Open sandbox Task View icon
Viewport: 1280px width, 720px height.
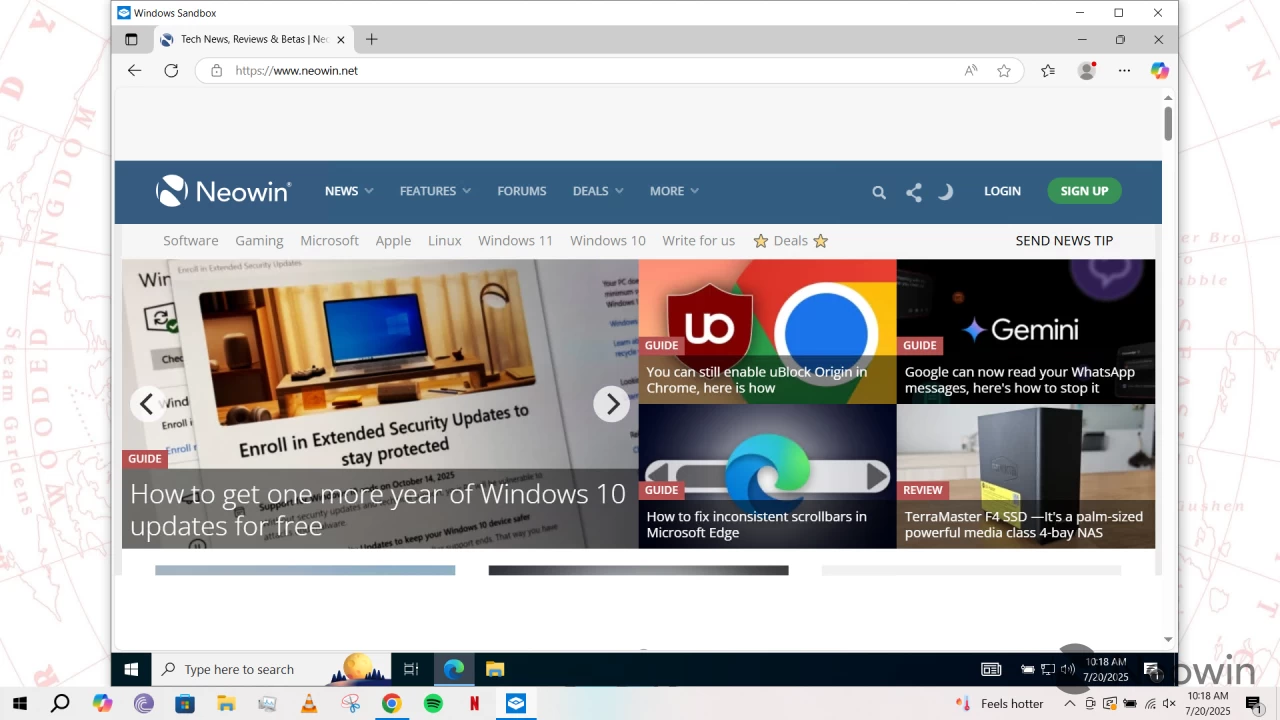pyautogui.click(x=411, y=669)
